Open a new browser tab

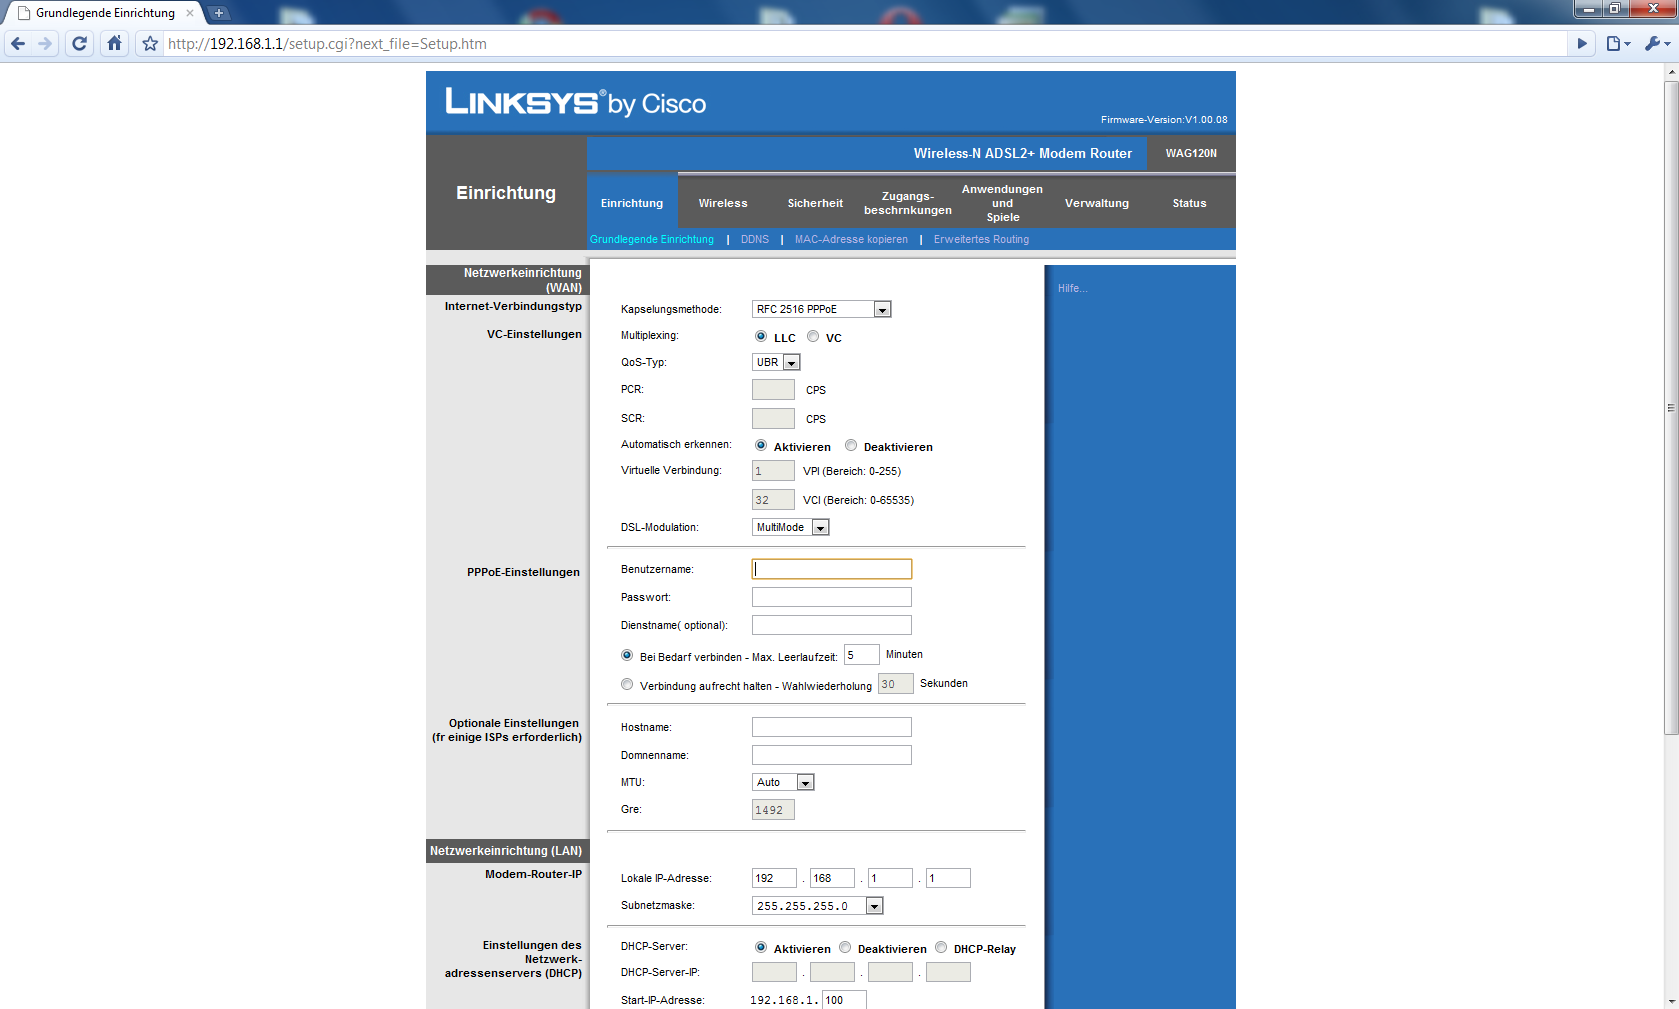(219, 13)
